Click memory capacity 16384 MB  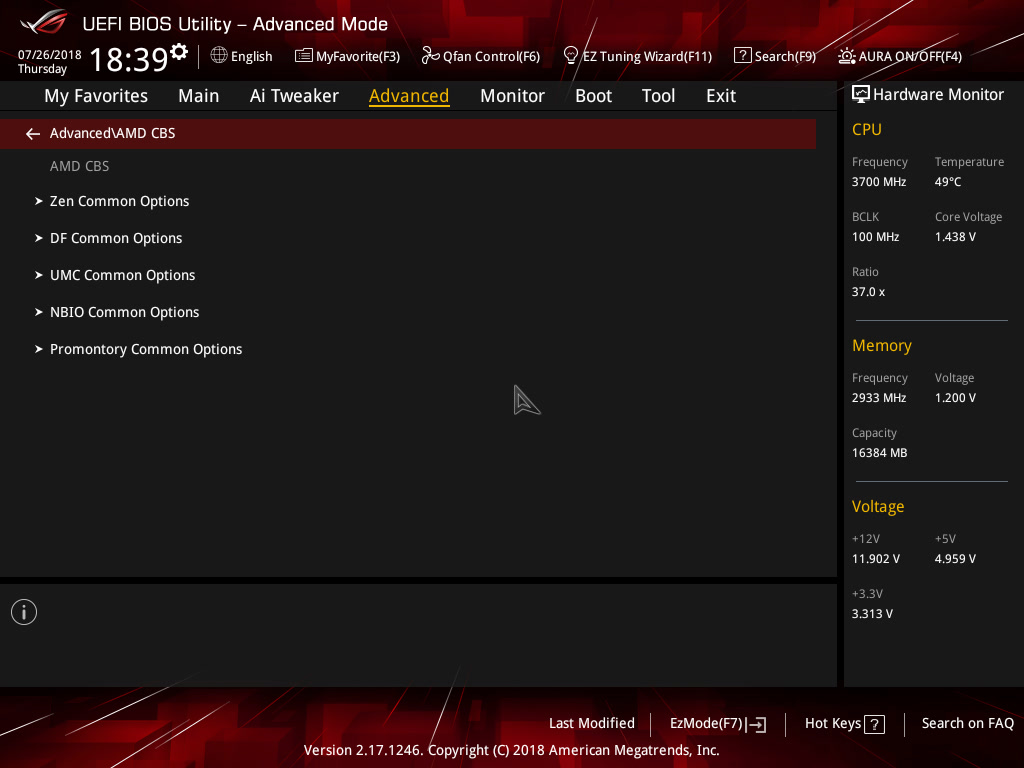tap(880, 453)
